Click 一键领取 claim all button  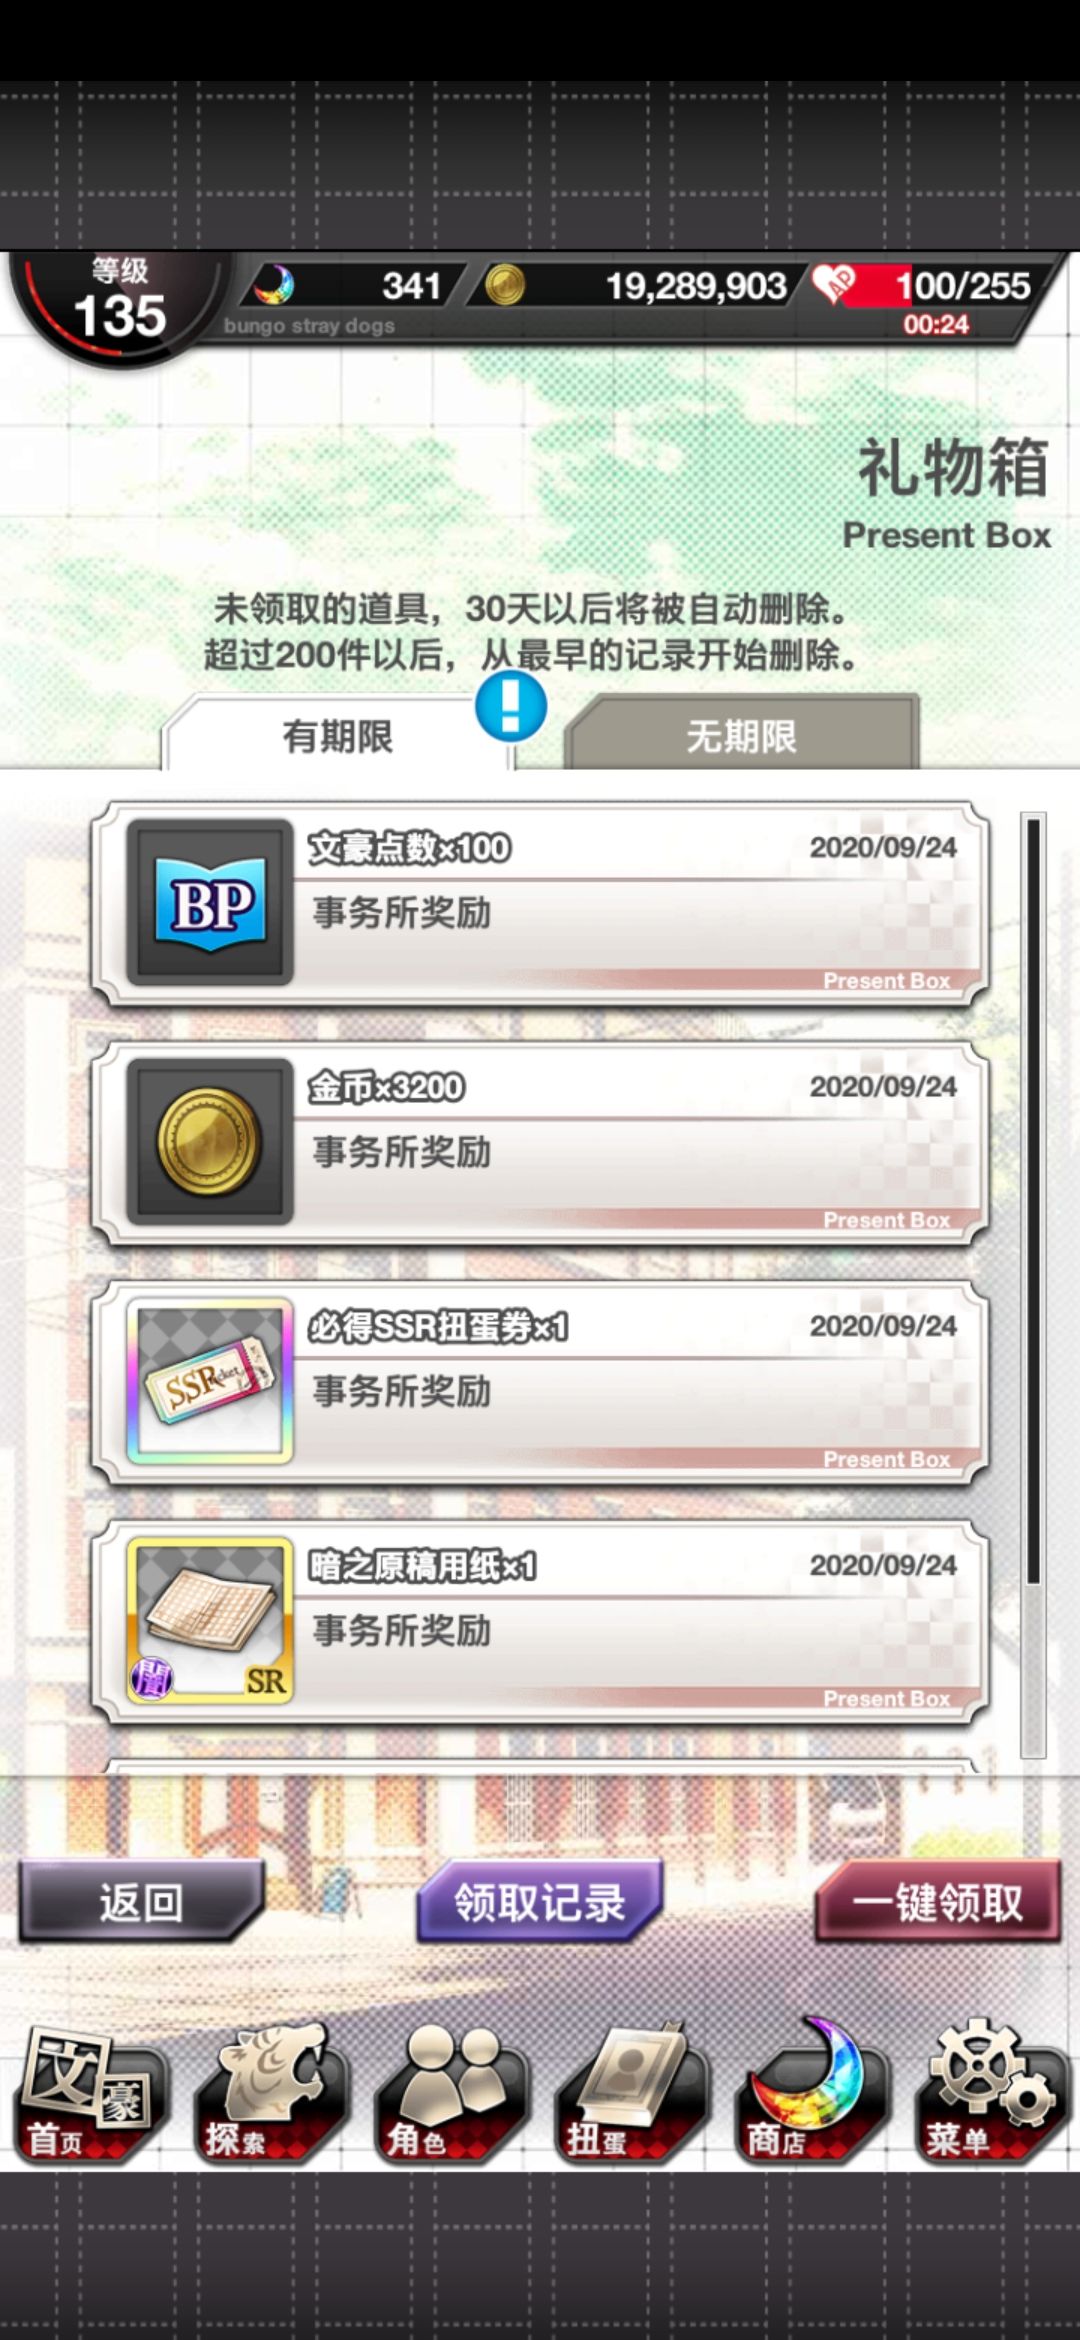click(937, 1902)
